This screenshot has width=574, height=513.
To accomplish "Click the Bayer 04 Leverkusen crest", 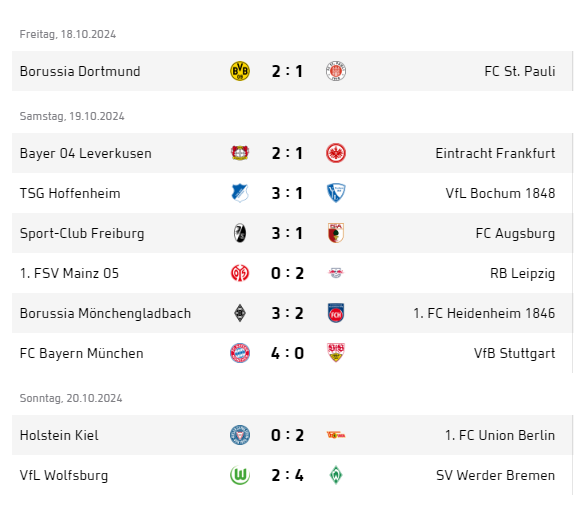I will point(240,153).
